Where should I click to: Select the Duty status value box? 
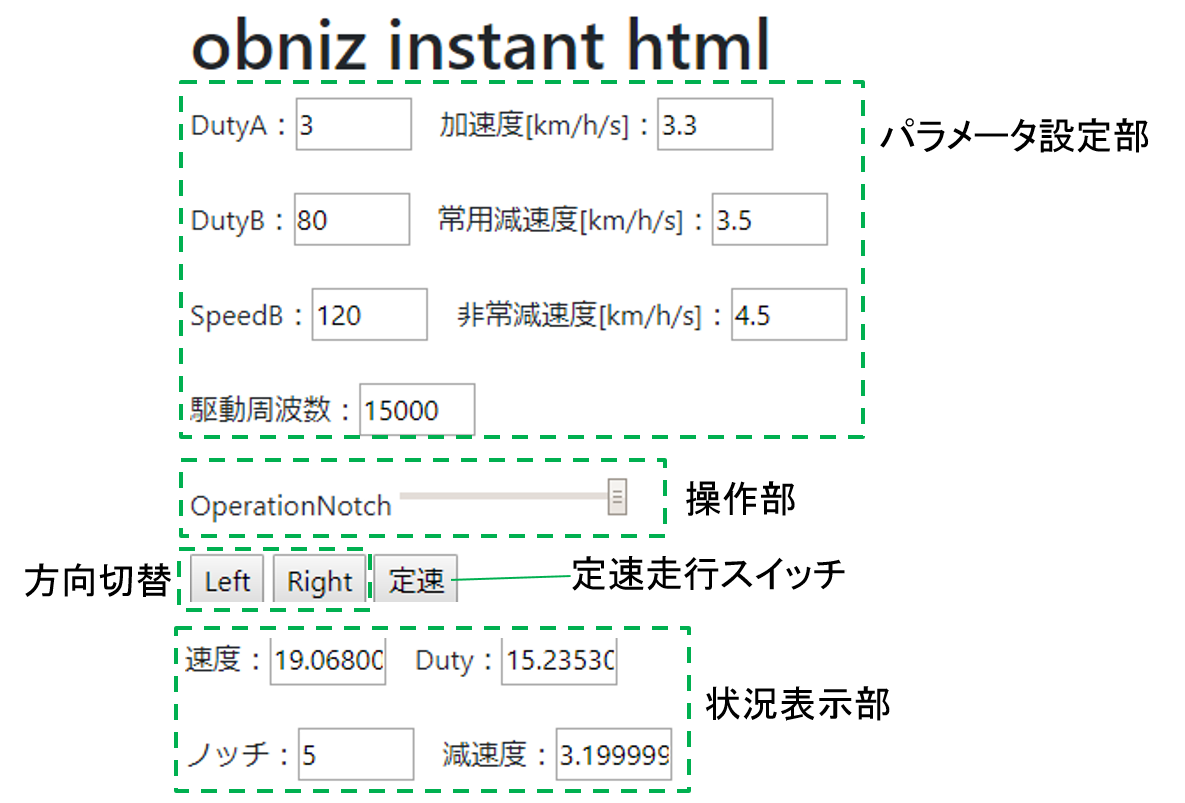click(x=559, y=660)
